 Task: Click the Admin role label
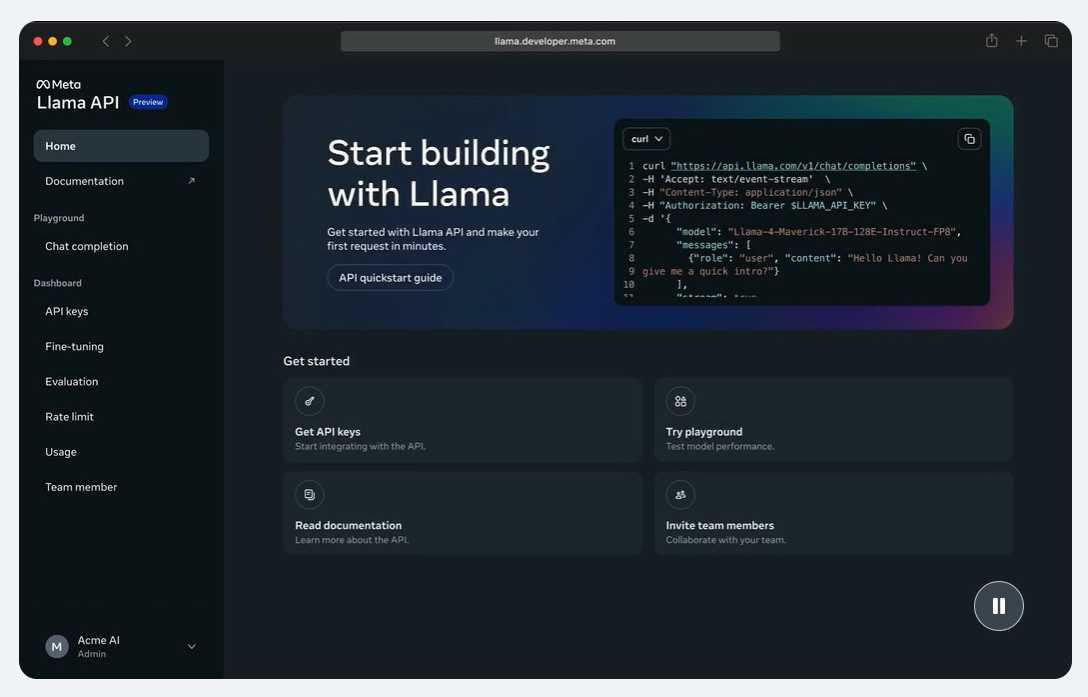pos(92,654)
